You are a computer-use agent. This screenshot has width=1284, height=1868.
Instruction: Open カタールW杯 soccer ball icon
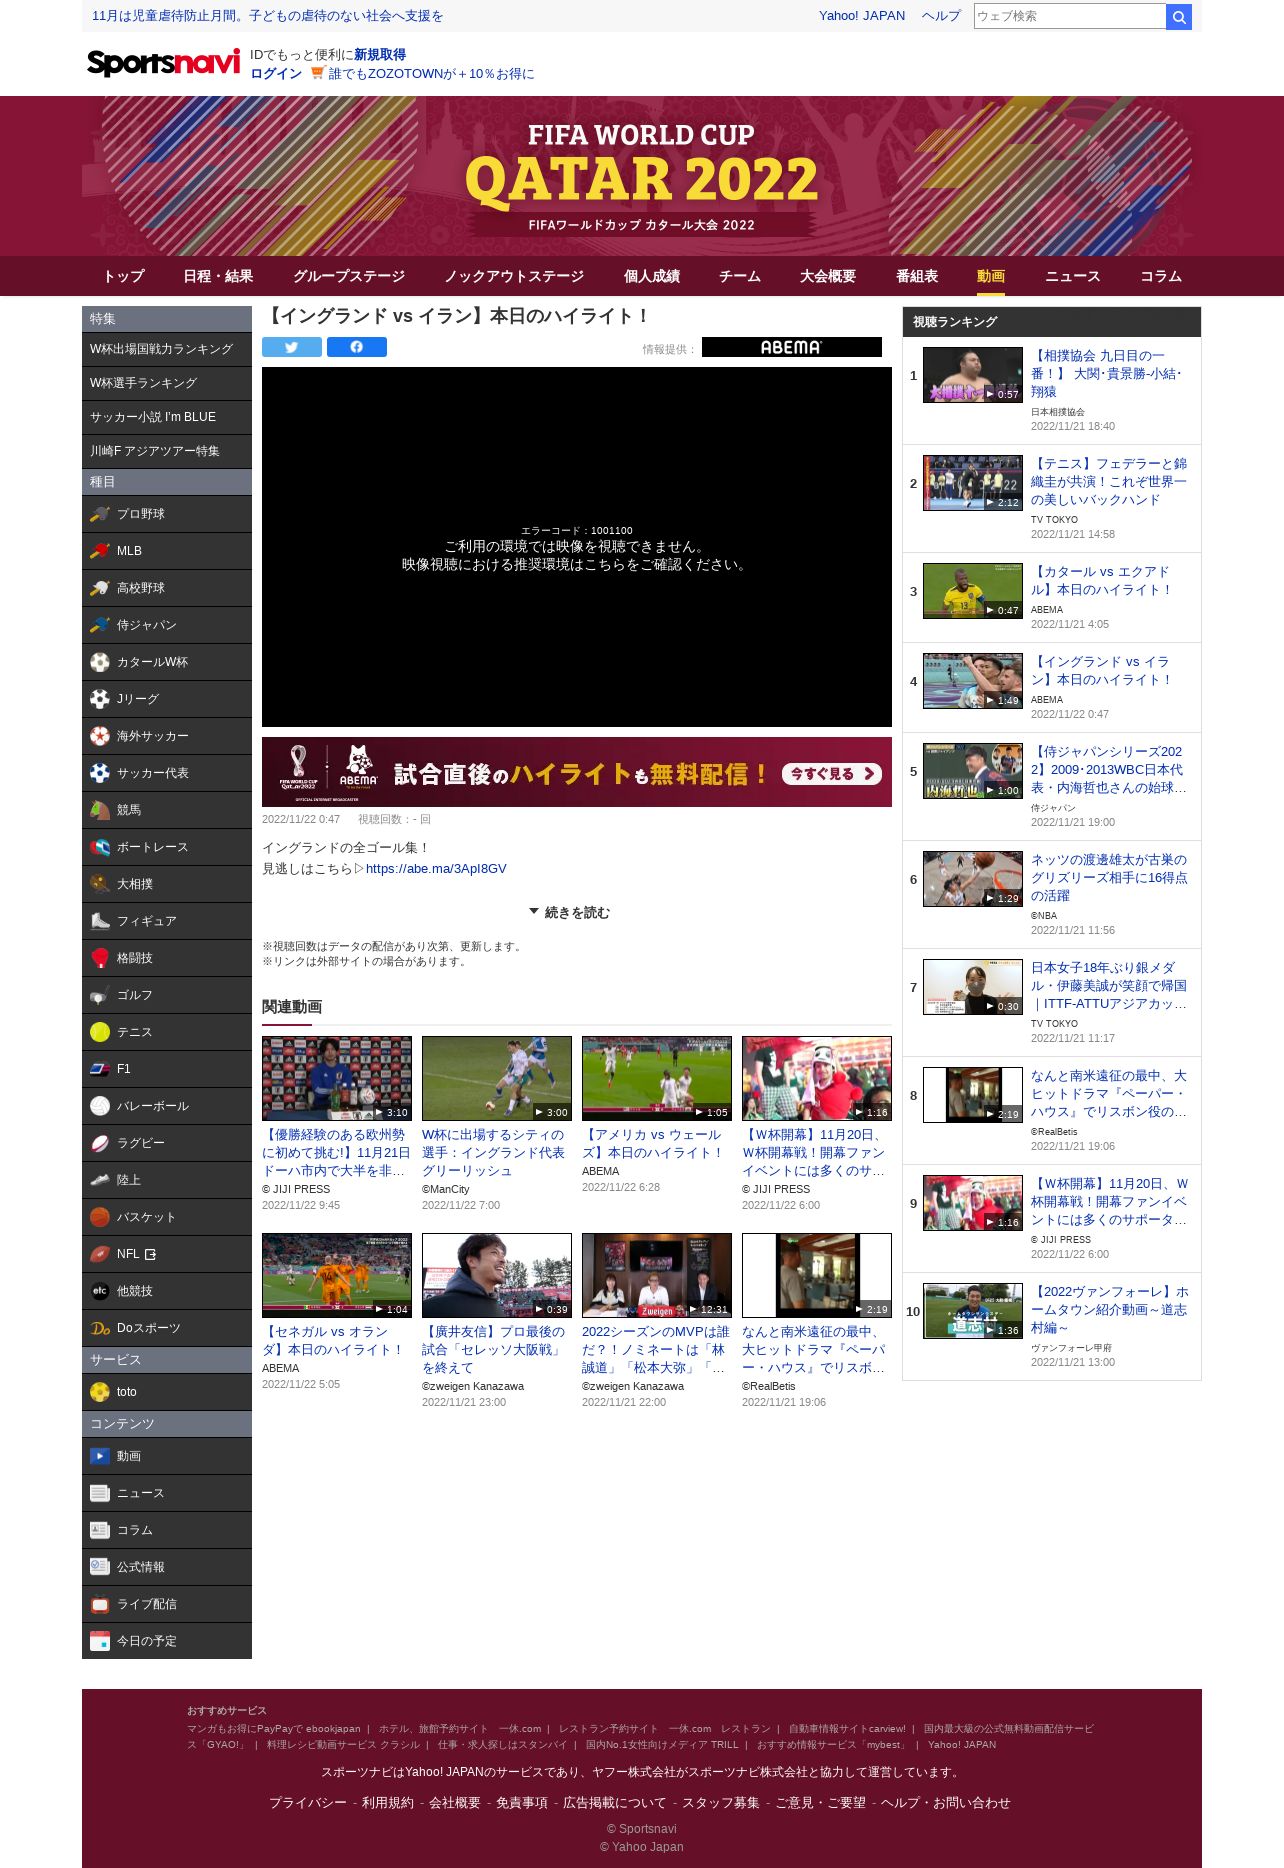[100, 662]
